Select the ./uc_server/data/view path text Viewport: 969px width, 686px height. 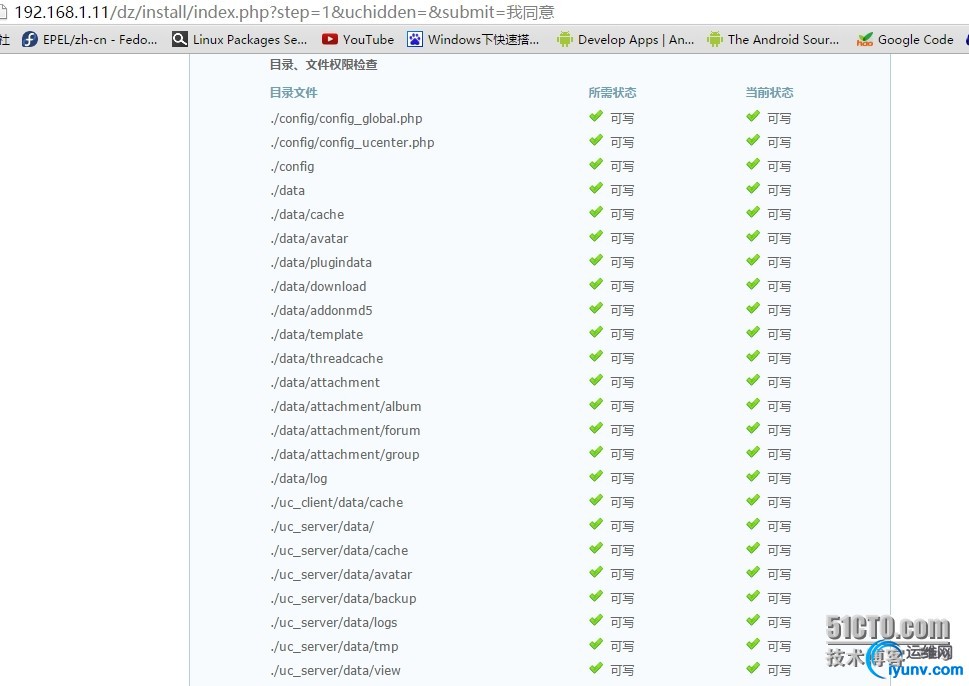pos(335,671)
